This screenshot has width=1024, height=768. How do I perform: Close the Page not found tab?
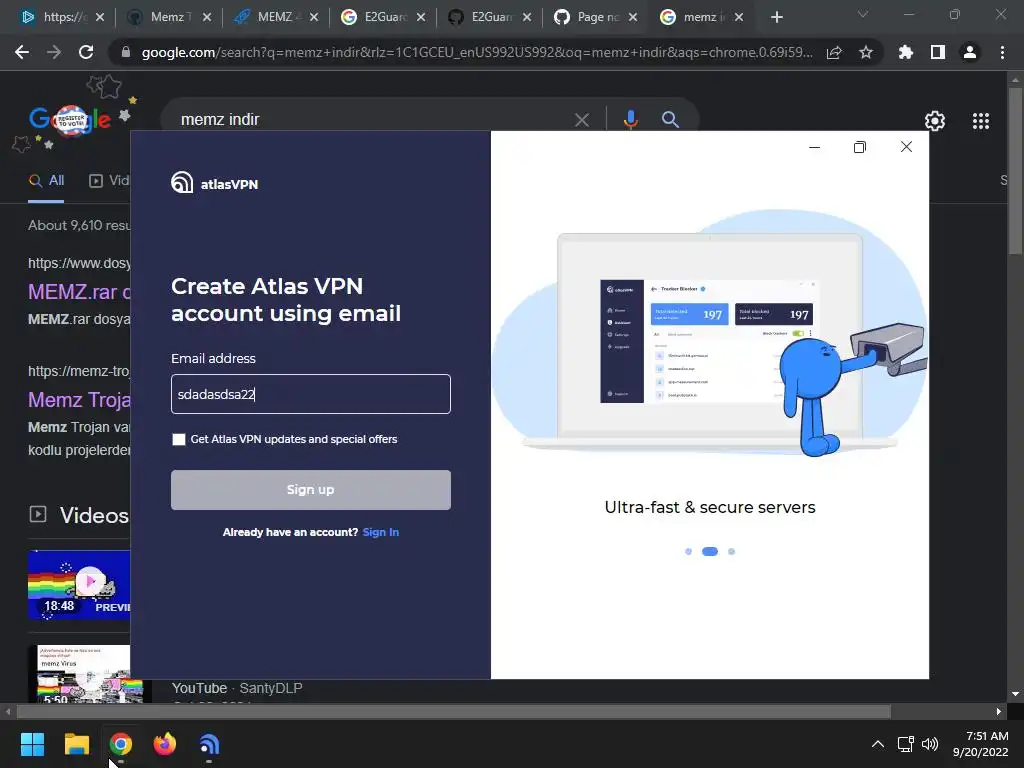633,18
